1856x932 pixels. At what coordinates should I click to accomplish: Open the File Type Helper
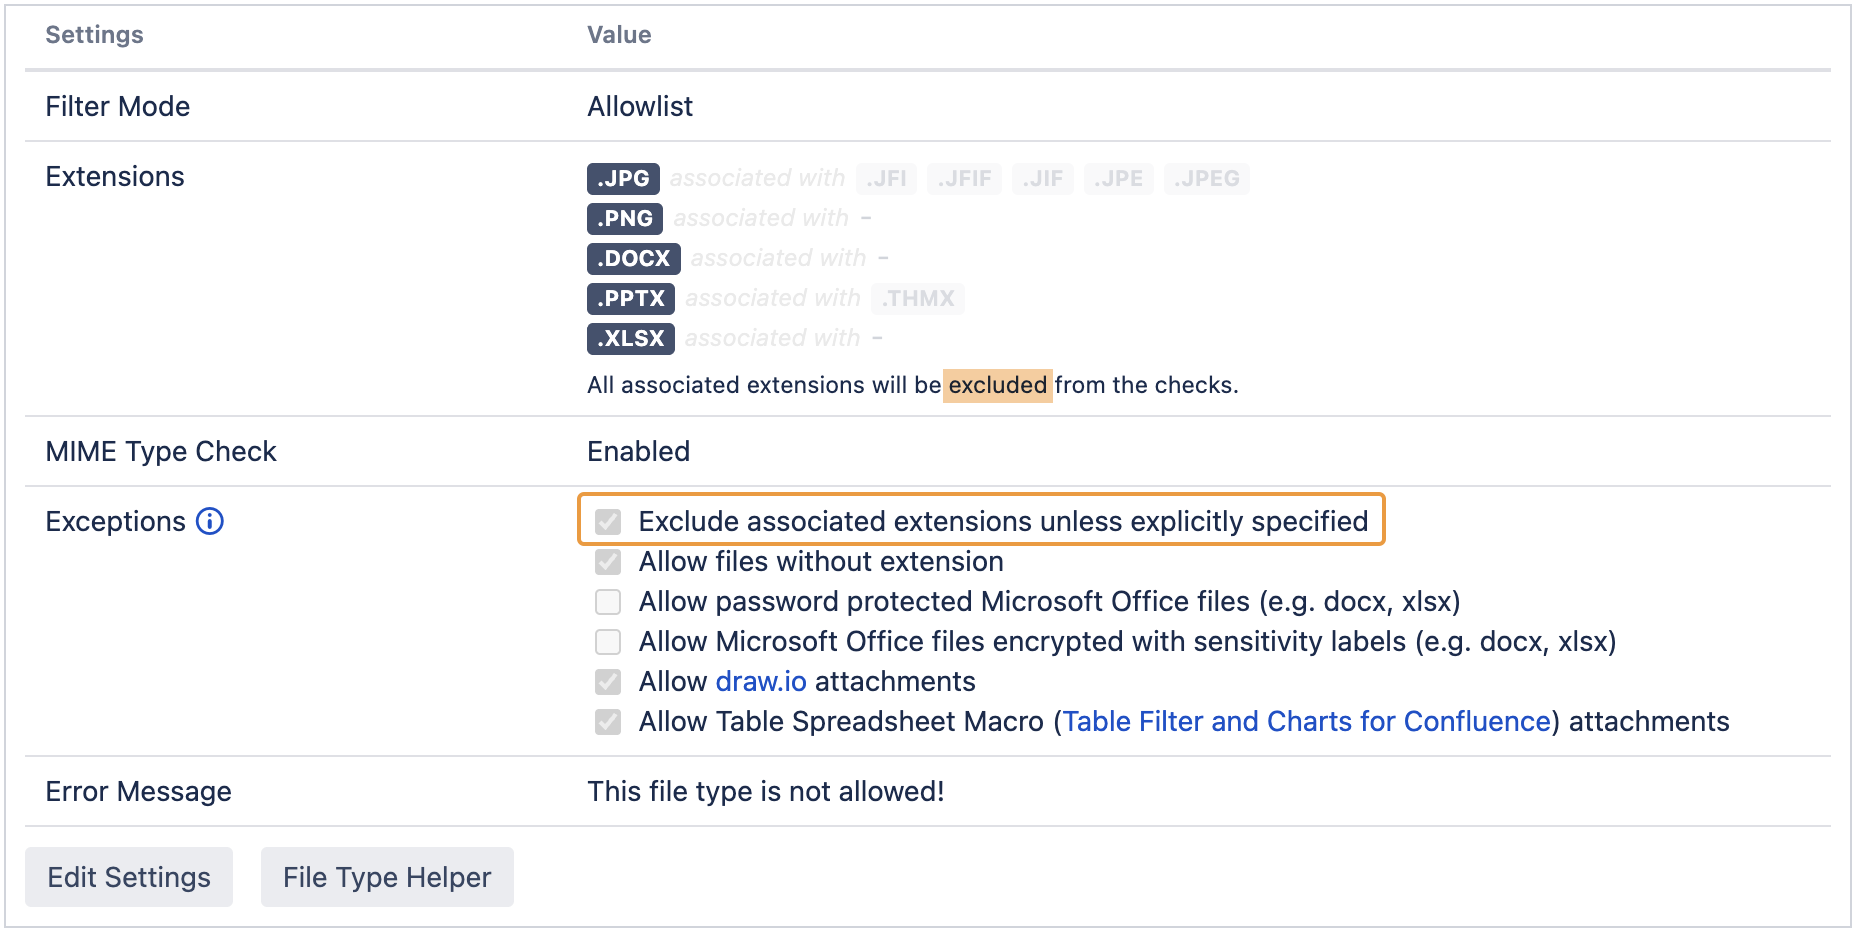387,877
